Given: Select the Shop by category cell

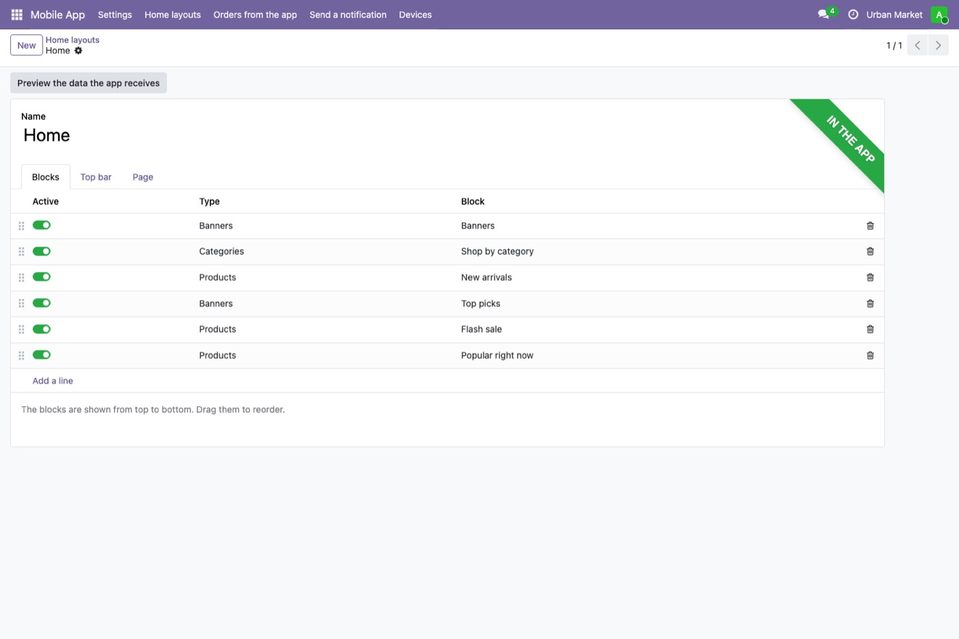Looking at the screenshot, I should click(497, 251).
